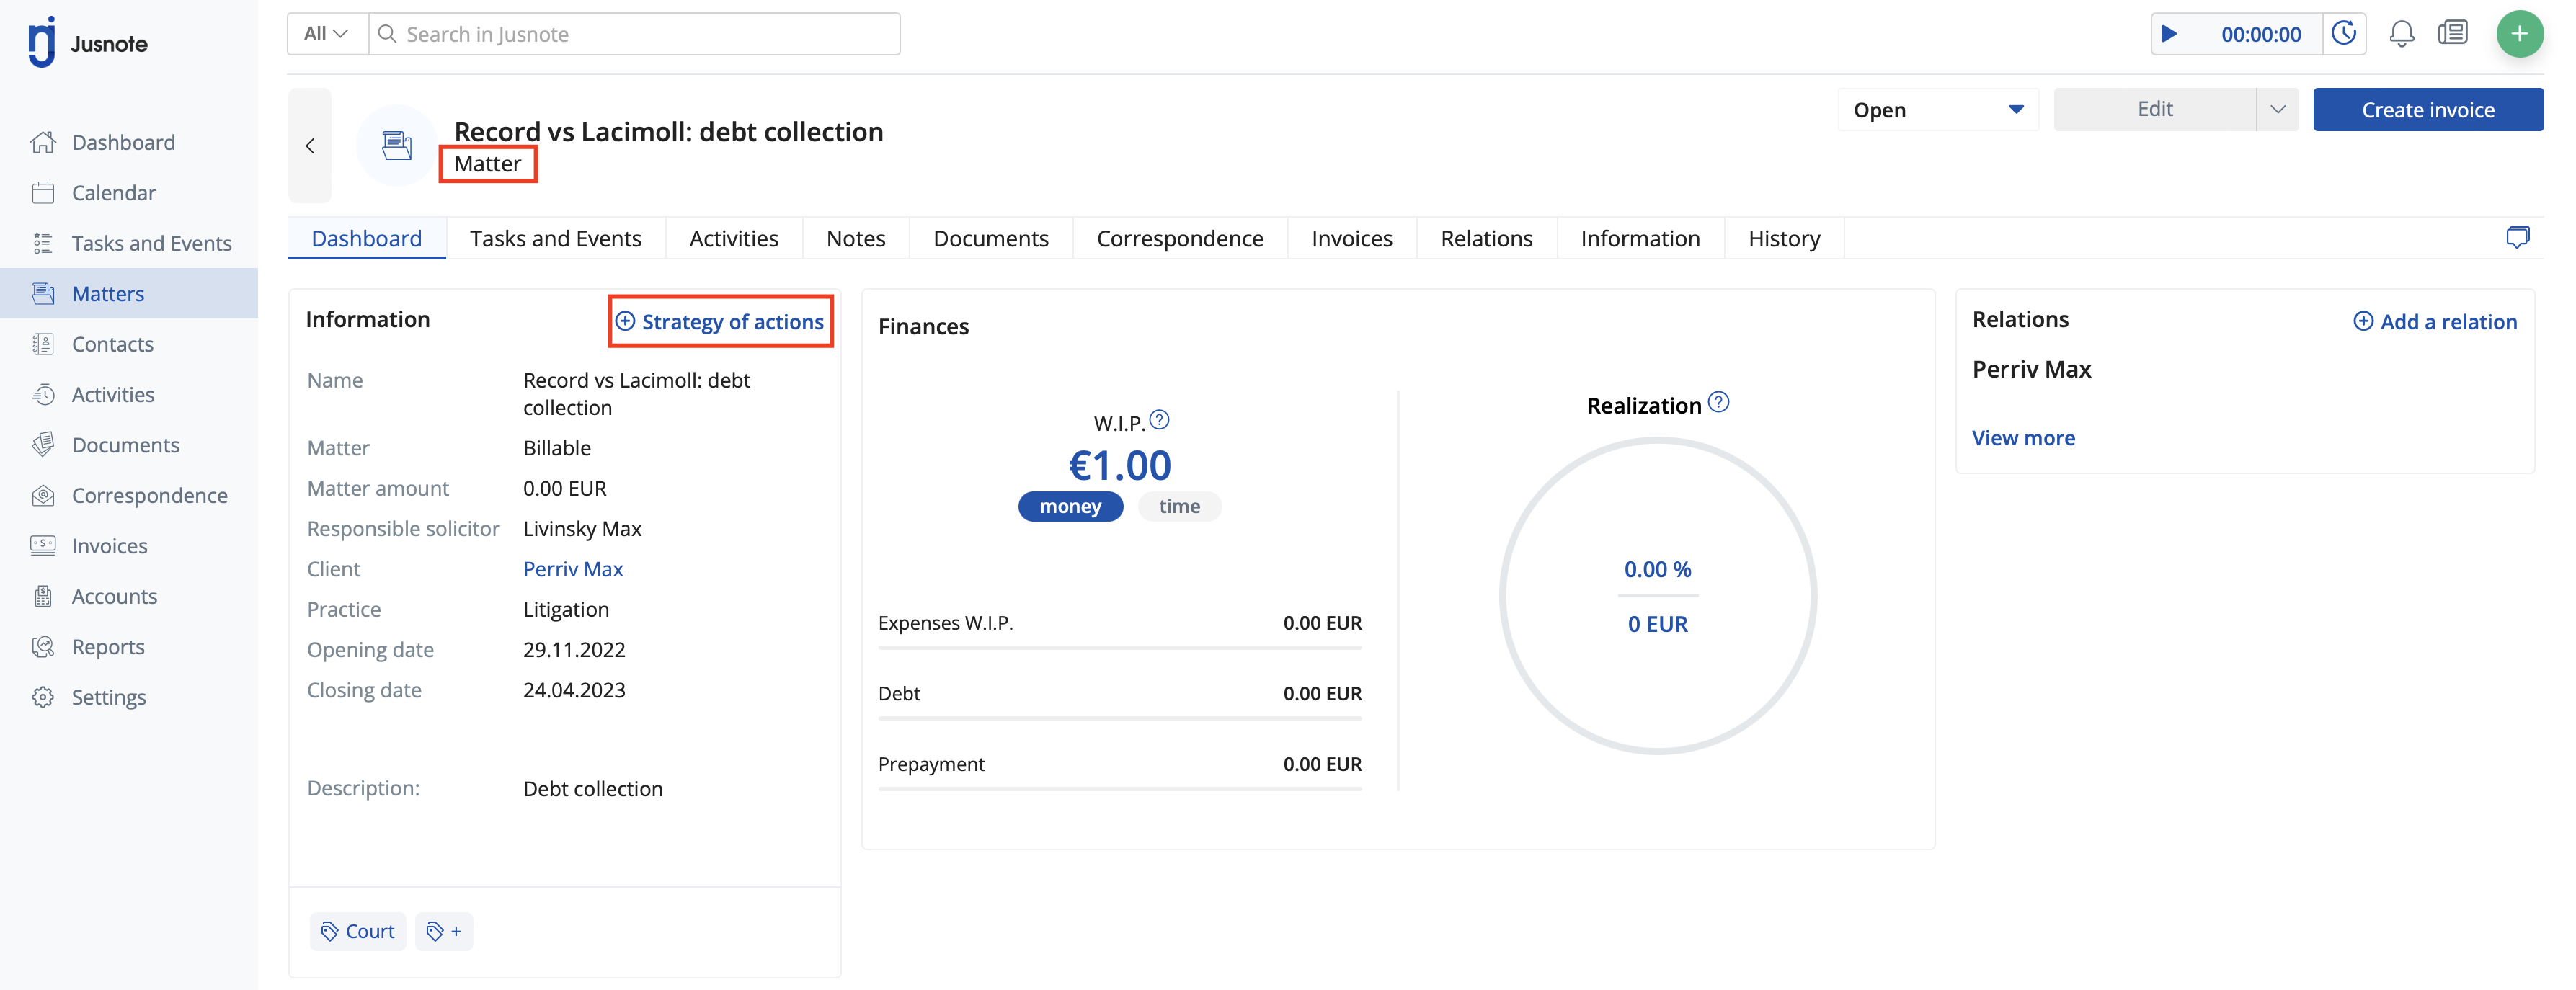Select the Dashboard tab
The width and height of the screenshot is (2576, 990).
367,238
